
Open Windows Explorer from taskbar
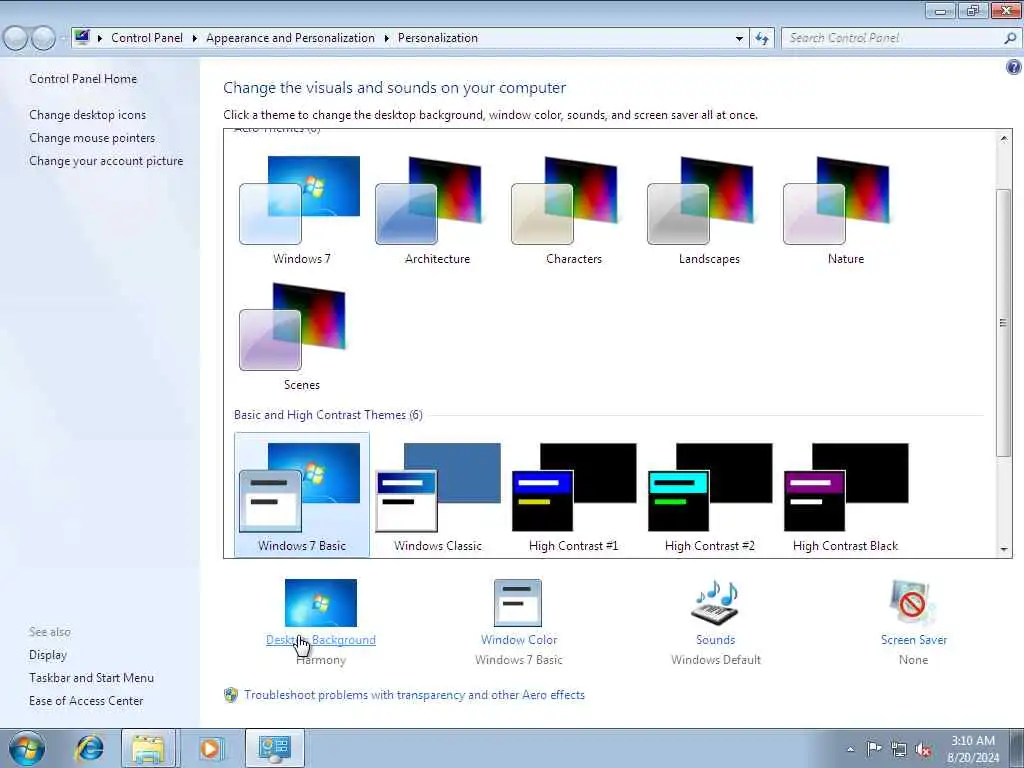coord(148,748)
